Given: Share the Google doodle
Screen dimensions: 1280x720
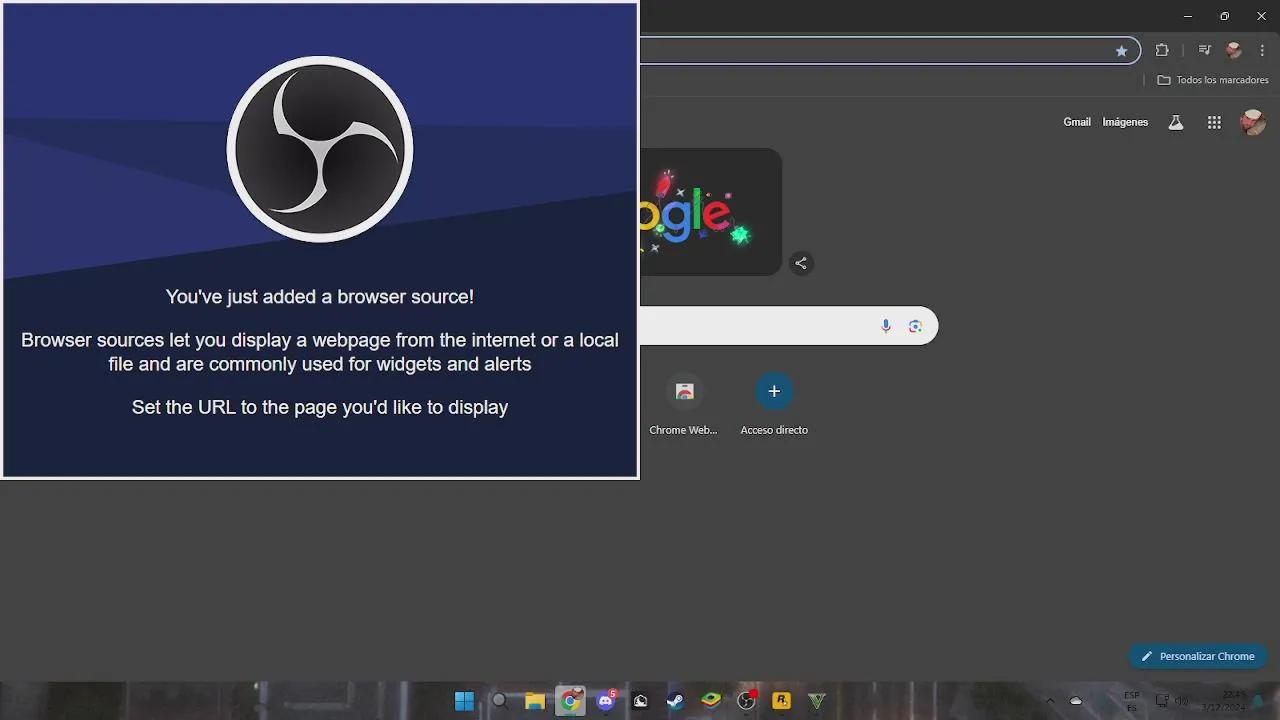Looking at the screenshot, I should point(801,263).
